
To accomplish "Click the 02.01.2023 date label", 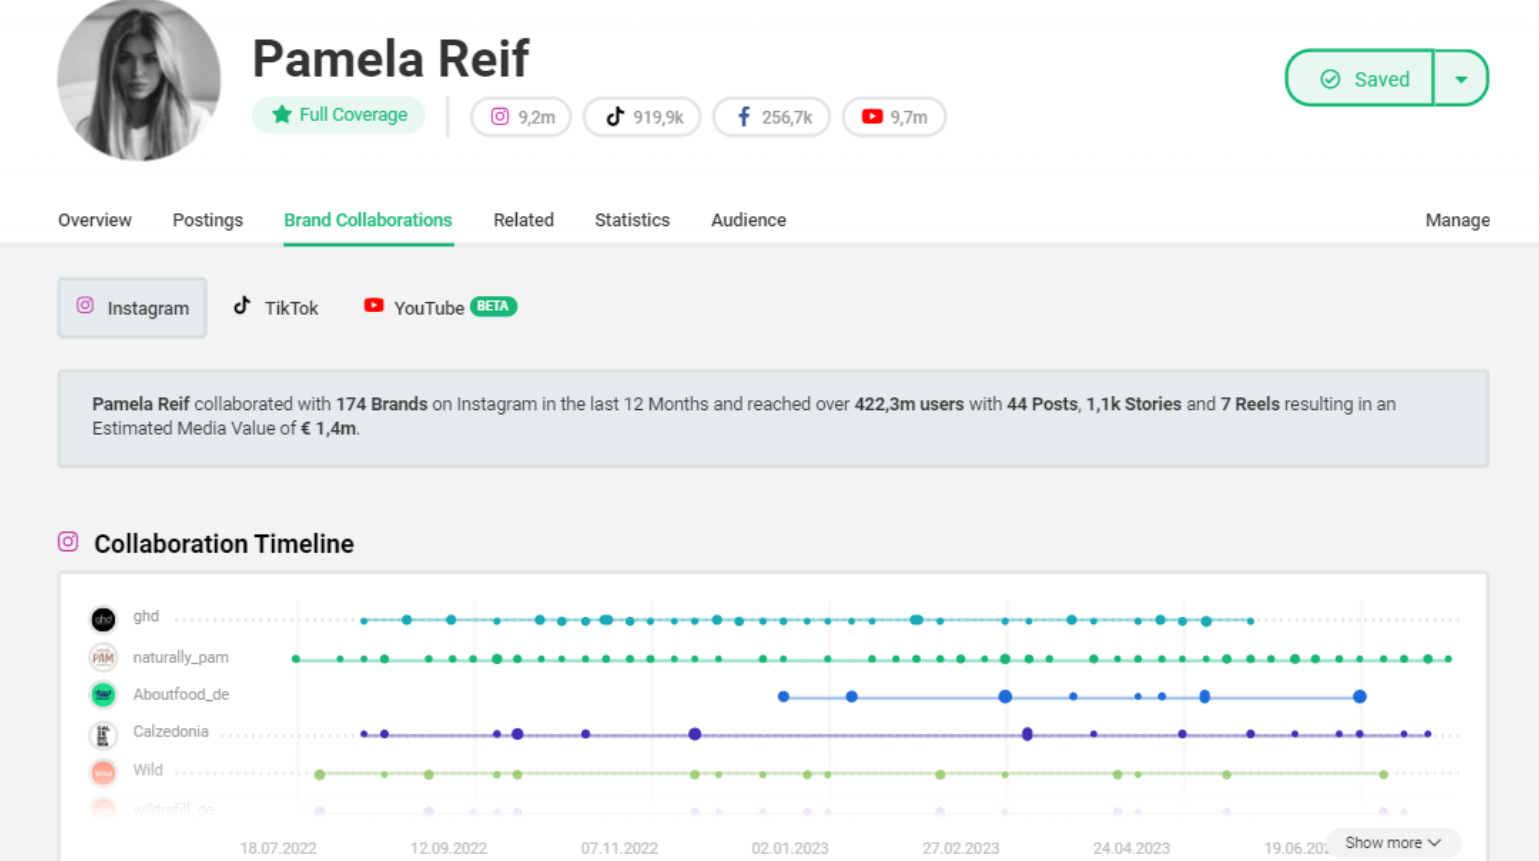I will click(790, 848).
